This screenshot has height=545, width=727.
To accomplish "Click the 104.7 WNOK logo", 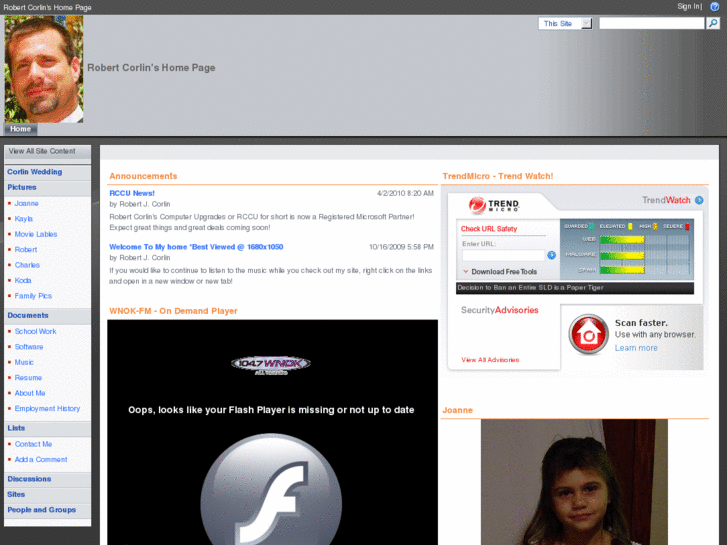I will point(271,365).
